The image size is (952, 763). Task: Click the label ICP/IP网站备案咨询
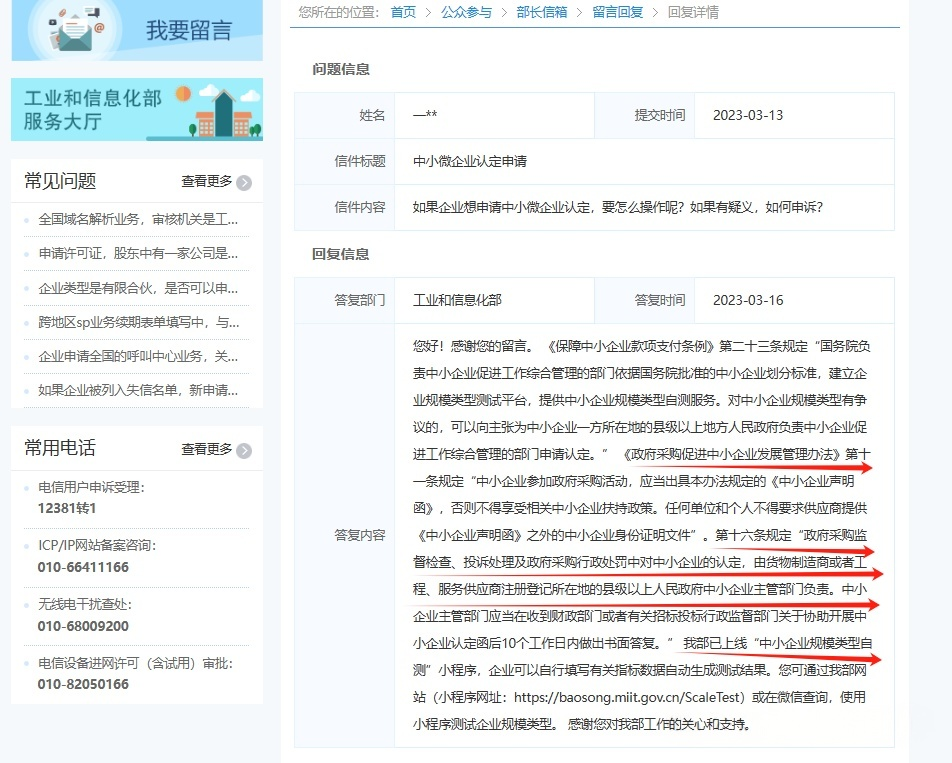[x=97, y=545]
